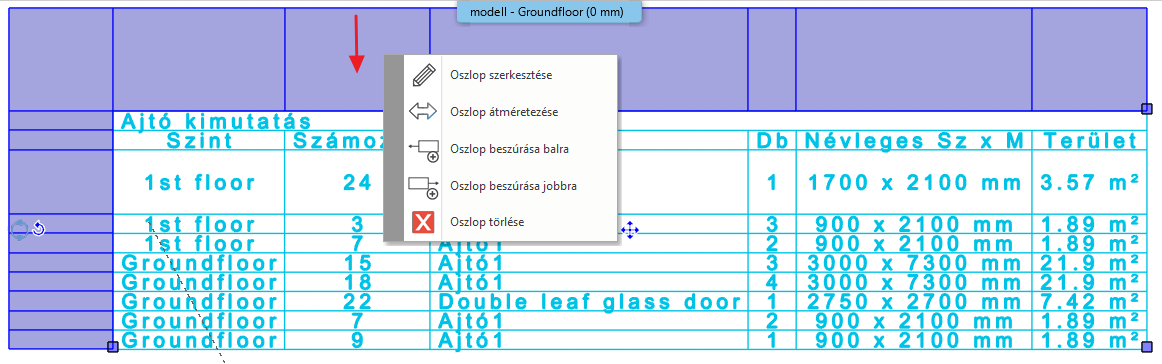Click the double-arrow Oszlop átméretezése icon
This screenshot has height=364, width=1162.
(423, 113)
